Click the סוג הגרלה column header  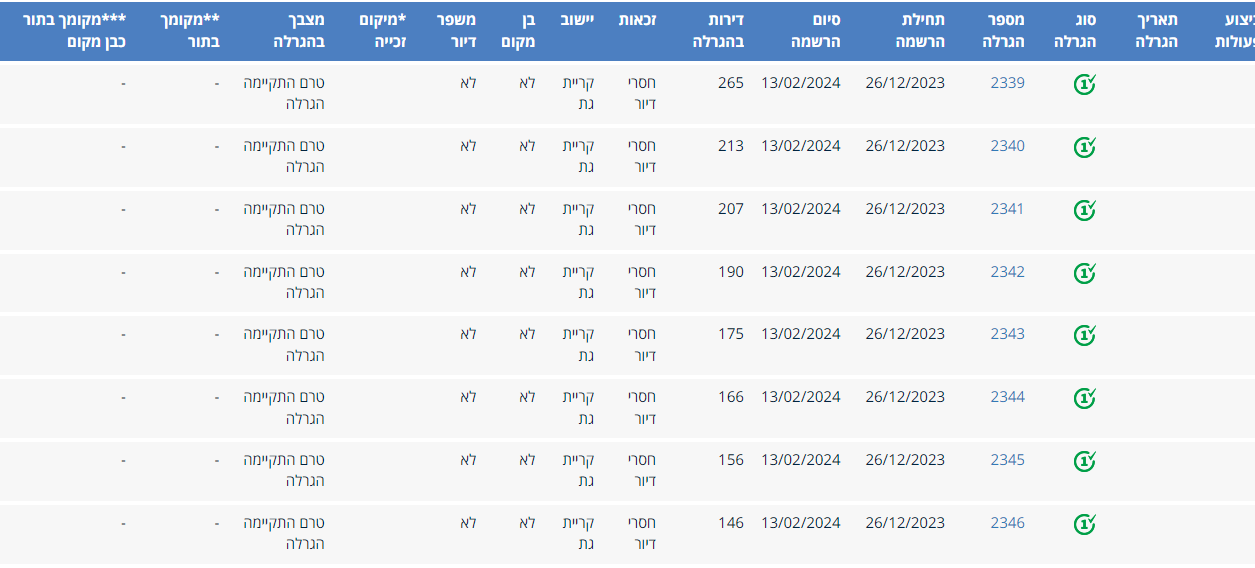1076,31
